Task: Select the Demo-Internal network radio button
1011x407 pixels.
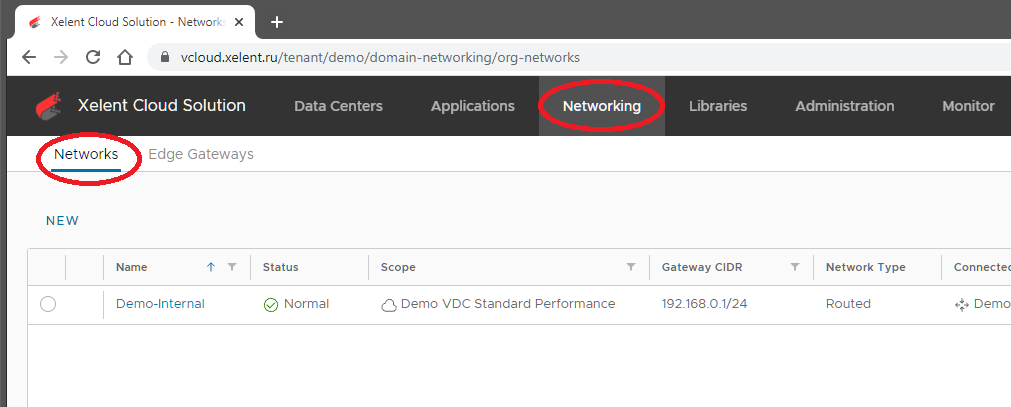Action: [48, 304]
